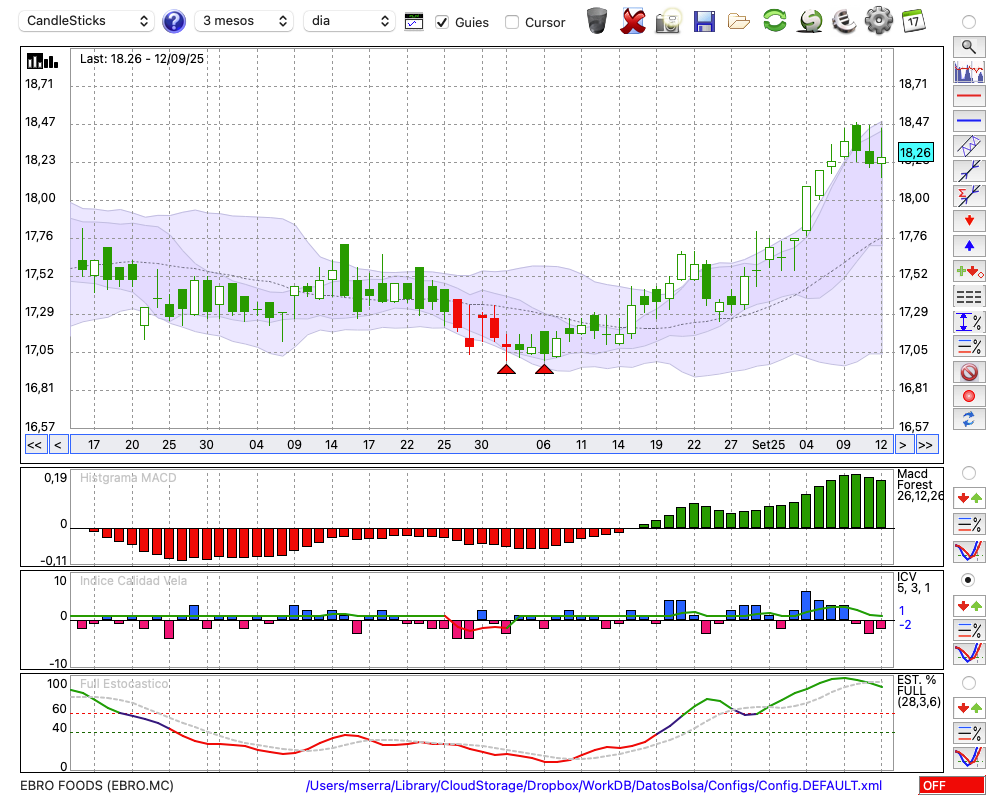The image size is (1000, 800).
Task: Click the MACD panel lines-percent icon
Action: pyautogui.click(x=969, y=524)
